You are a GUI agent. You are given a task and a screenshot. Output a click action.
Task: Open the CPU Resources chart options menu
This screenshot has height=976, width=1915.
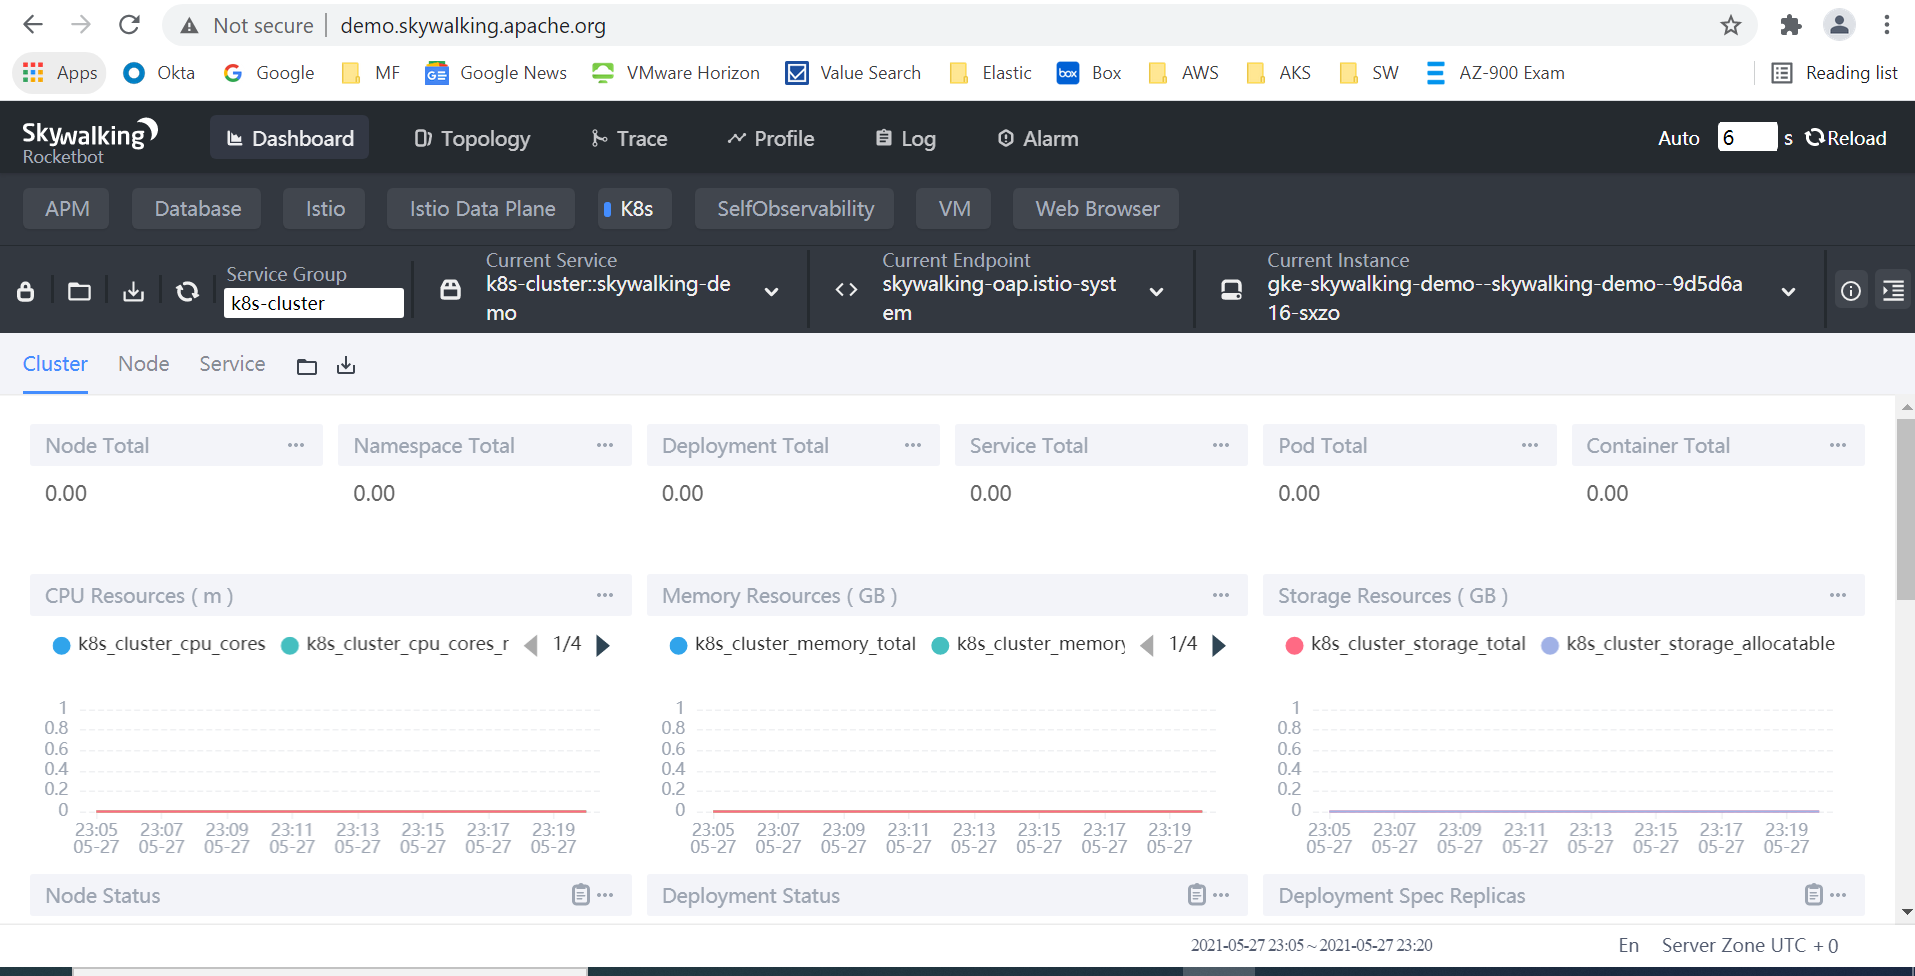coord(605,595)
